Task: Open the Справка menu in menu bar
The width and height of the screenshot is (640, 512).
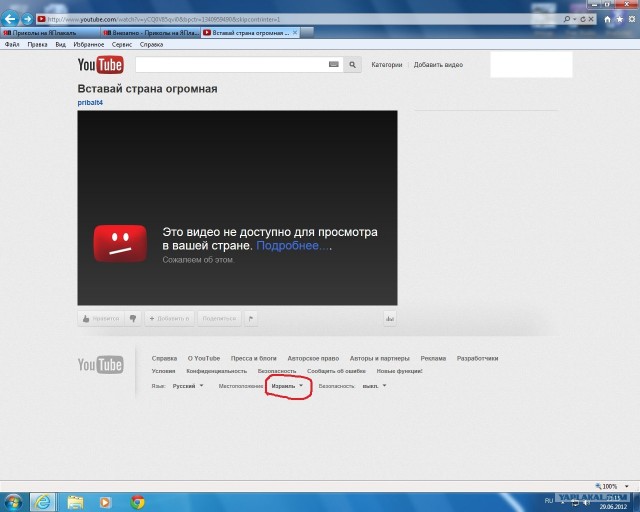Action: coord(151,45)
